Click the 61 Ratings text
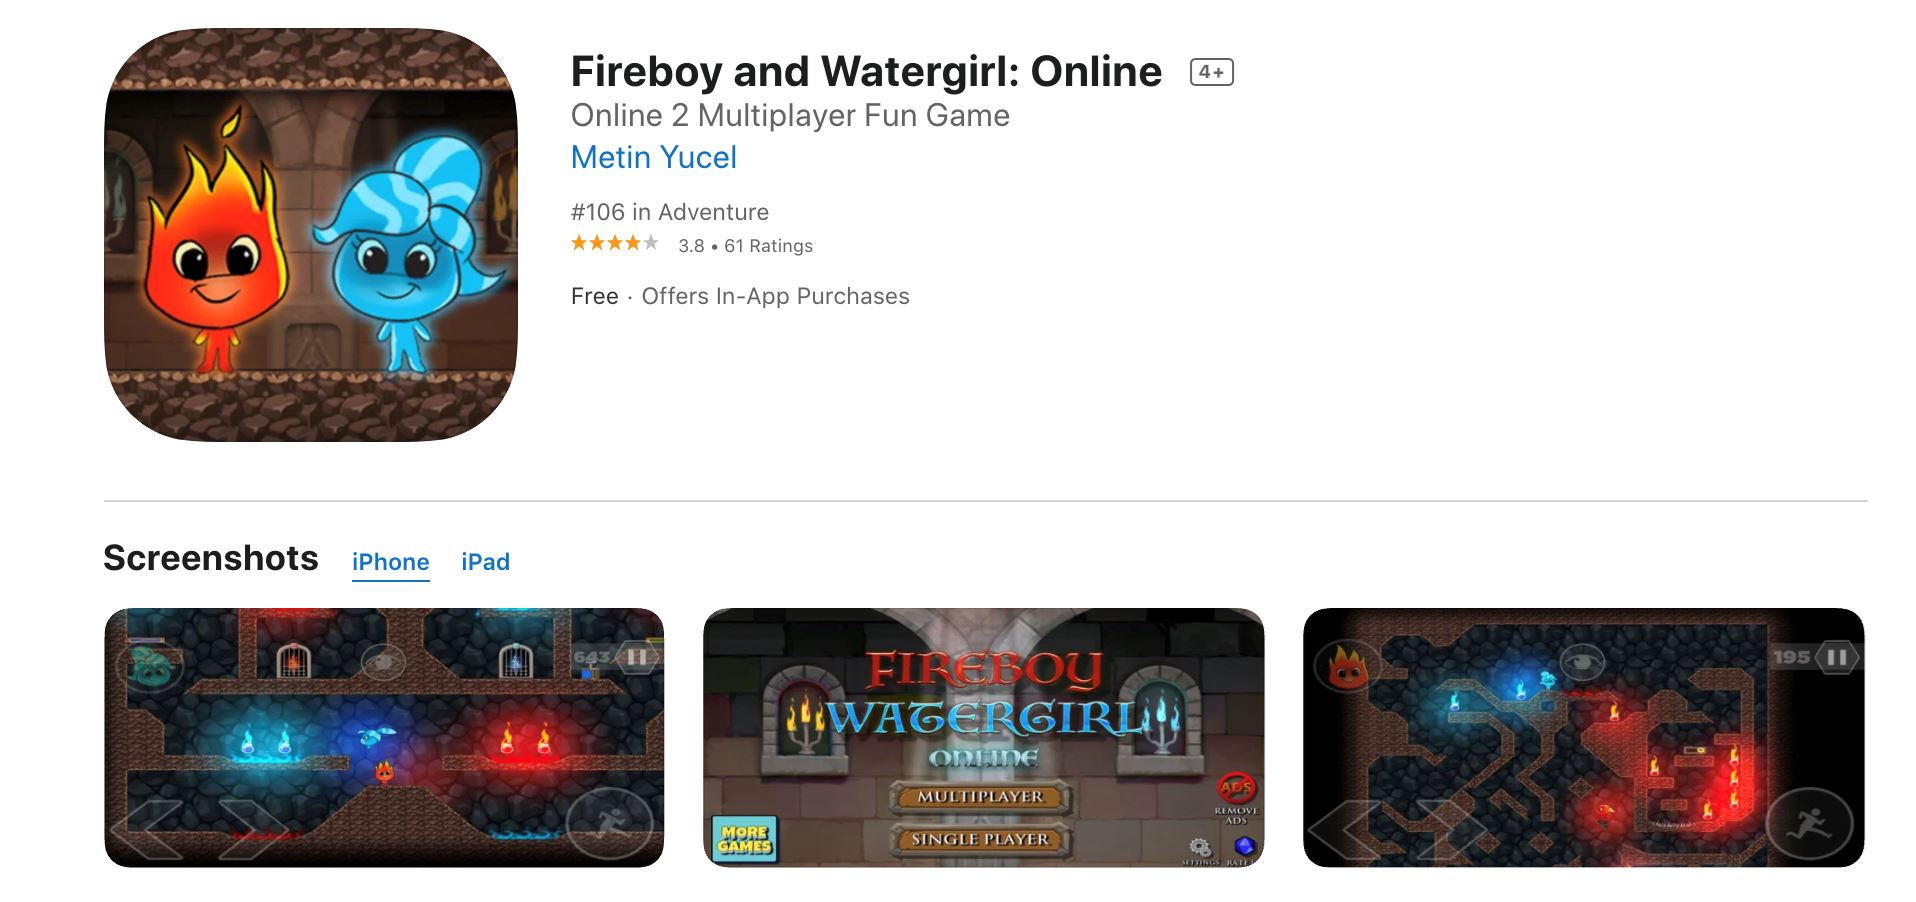Screen dimensions: 1916x902 point(768,246)
